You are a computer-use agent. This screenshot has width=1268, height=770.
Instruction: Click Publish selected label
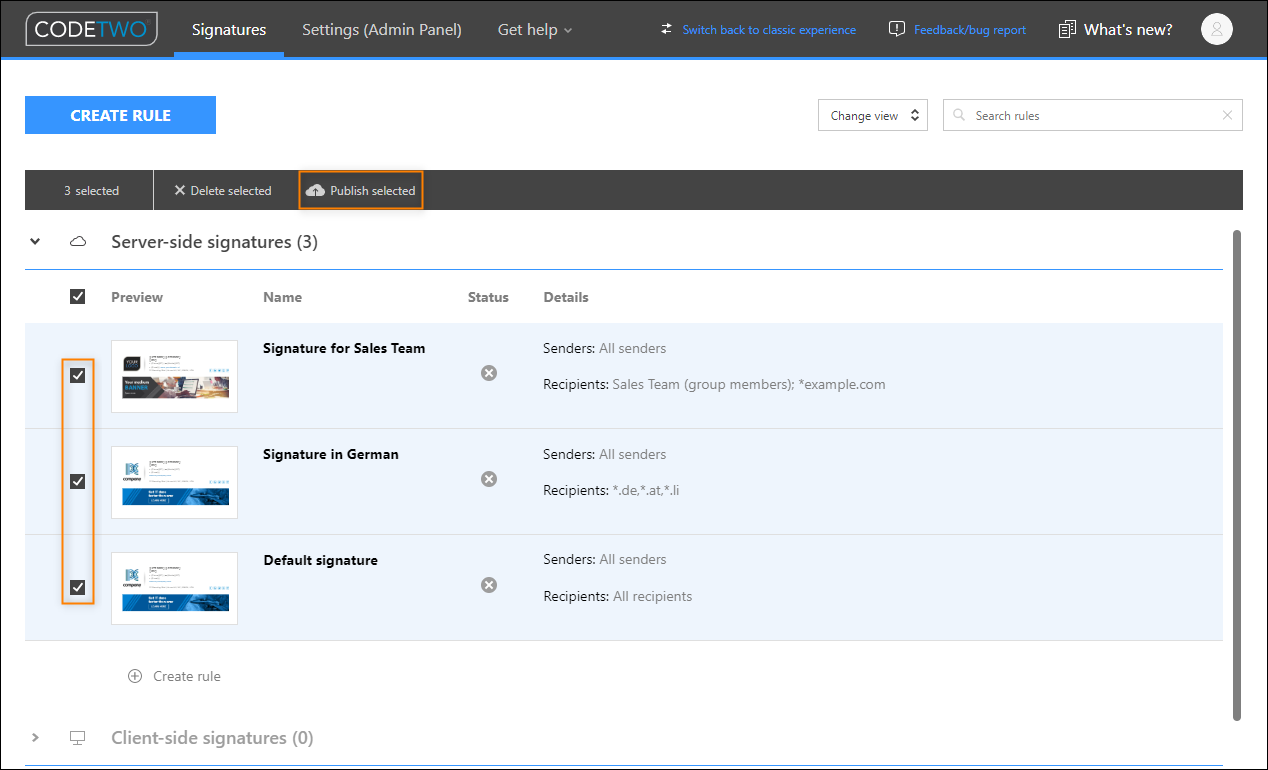[373, 190]
